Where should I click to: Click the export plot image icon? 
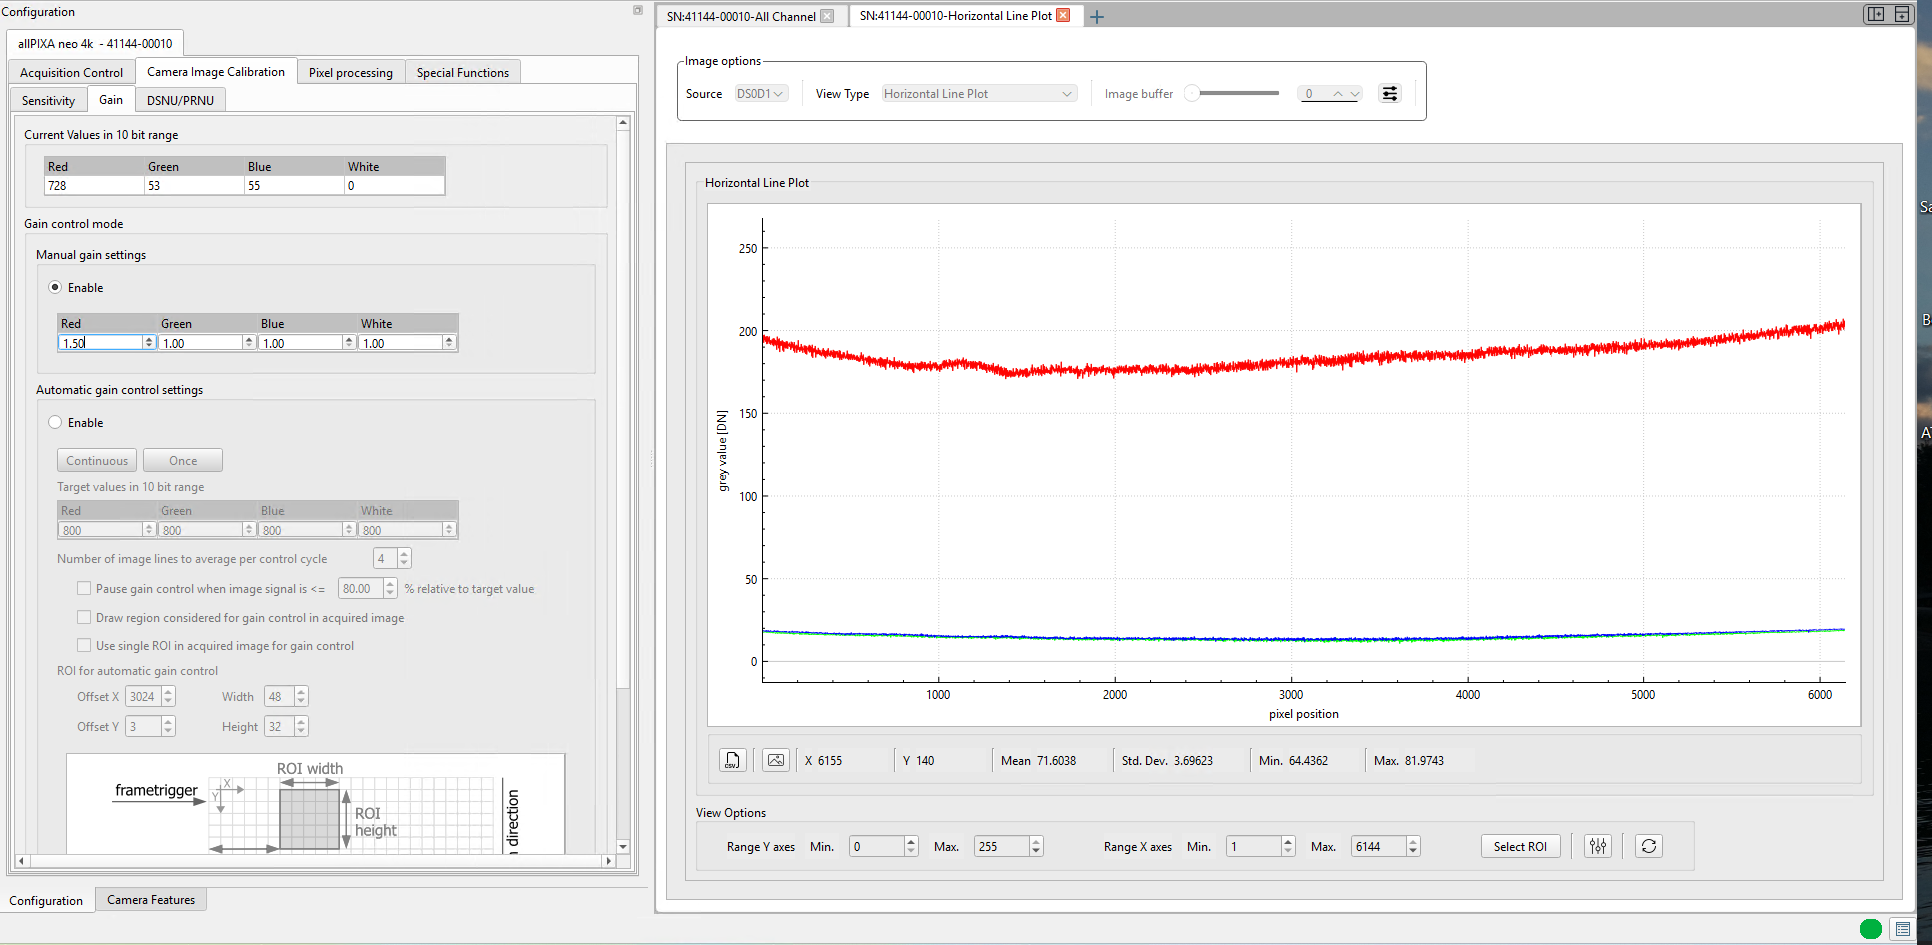pyautogui.click(x=776, y=760)
